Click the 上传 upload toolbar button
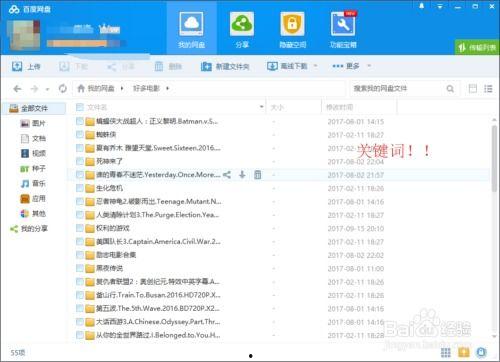This screenshot has height=362, width=500. coord(26,66)
